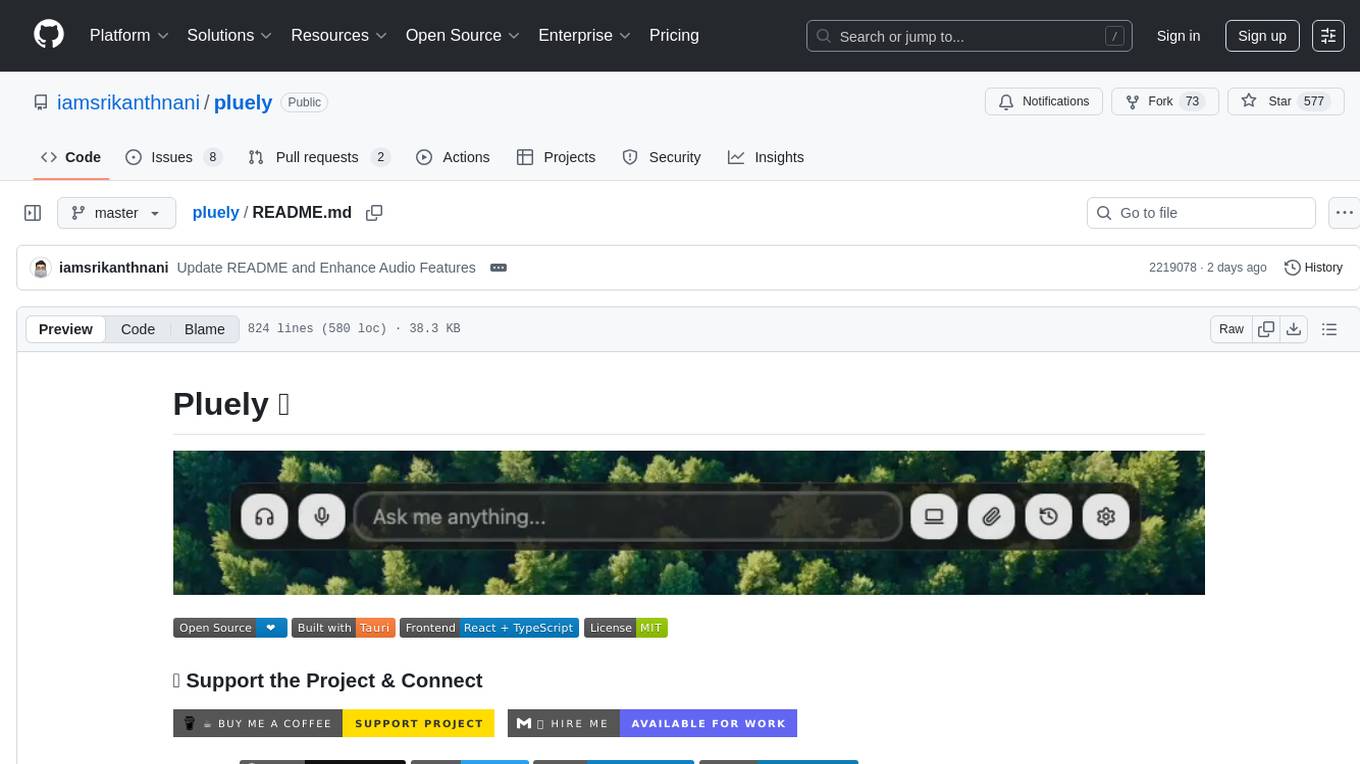View the Insights tab
This screenshot has height=764, width=1360.
[766, 157]
